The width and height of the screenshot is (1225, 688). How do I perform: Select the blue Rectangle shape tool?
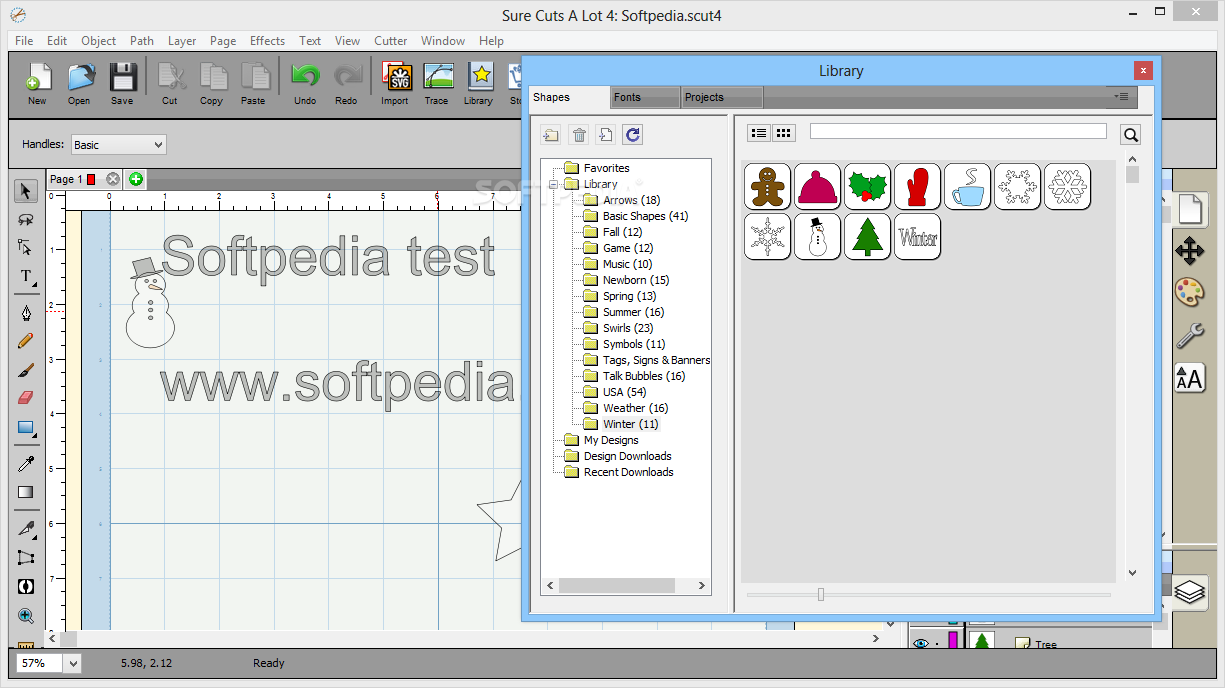[x=26, y=428]
